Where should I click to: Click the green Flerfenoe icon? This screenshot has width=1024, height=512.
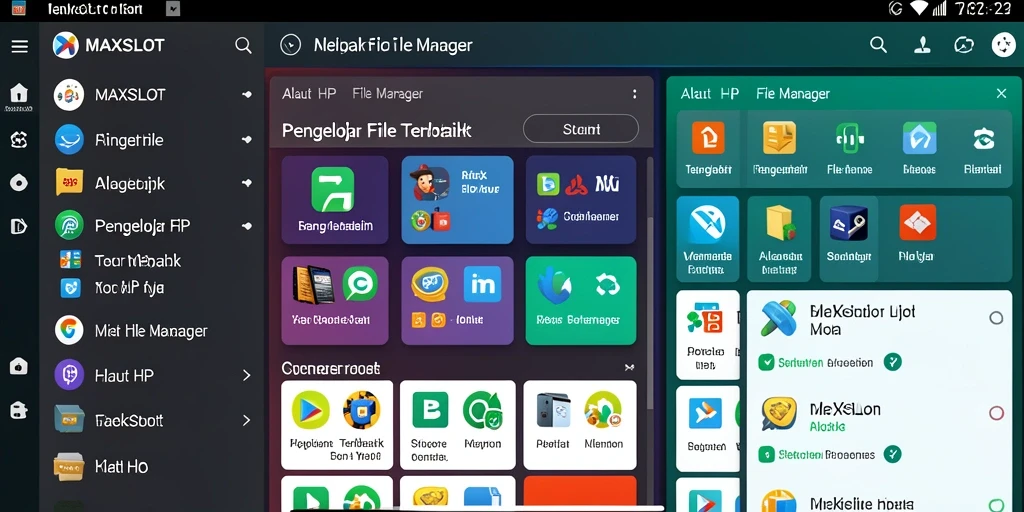[x=850, y=138]
